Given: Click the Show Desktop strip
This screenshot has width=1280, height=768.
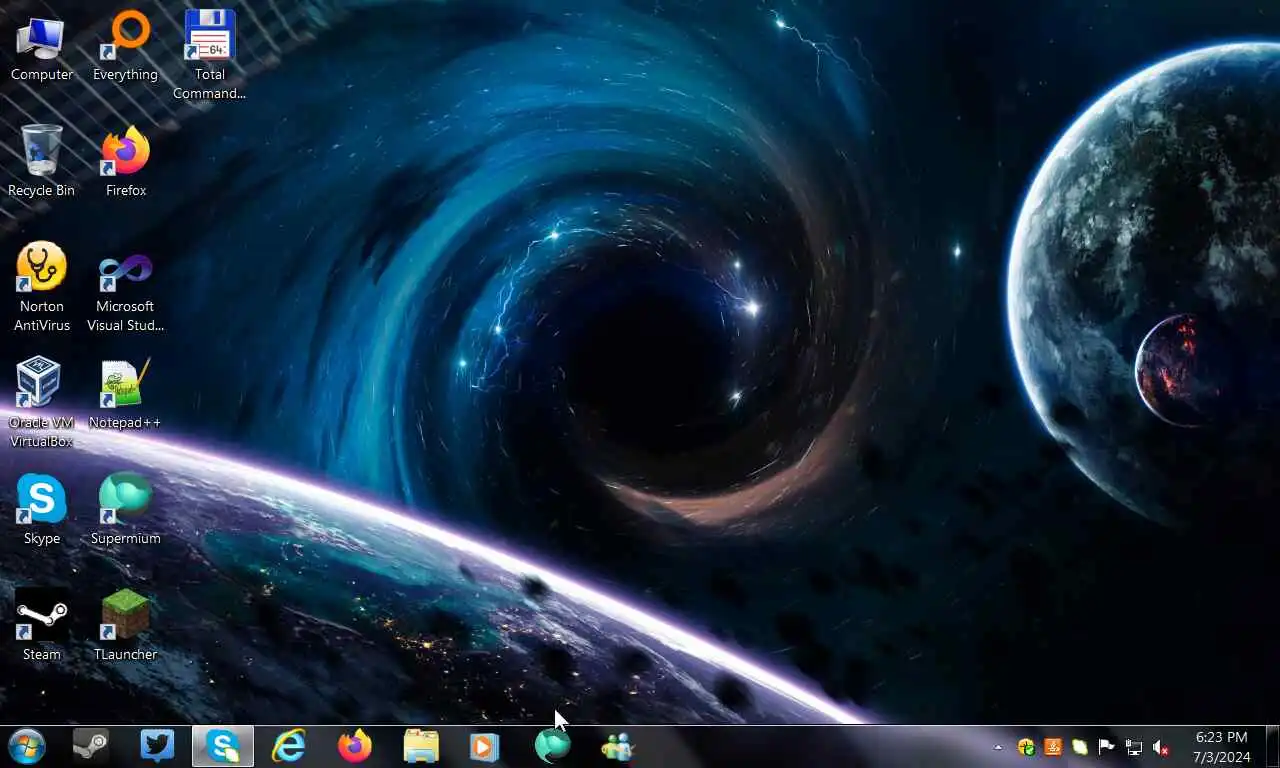Looking at the screenshot, I should (1272, 747).
